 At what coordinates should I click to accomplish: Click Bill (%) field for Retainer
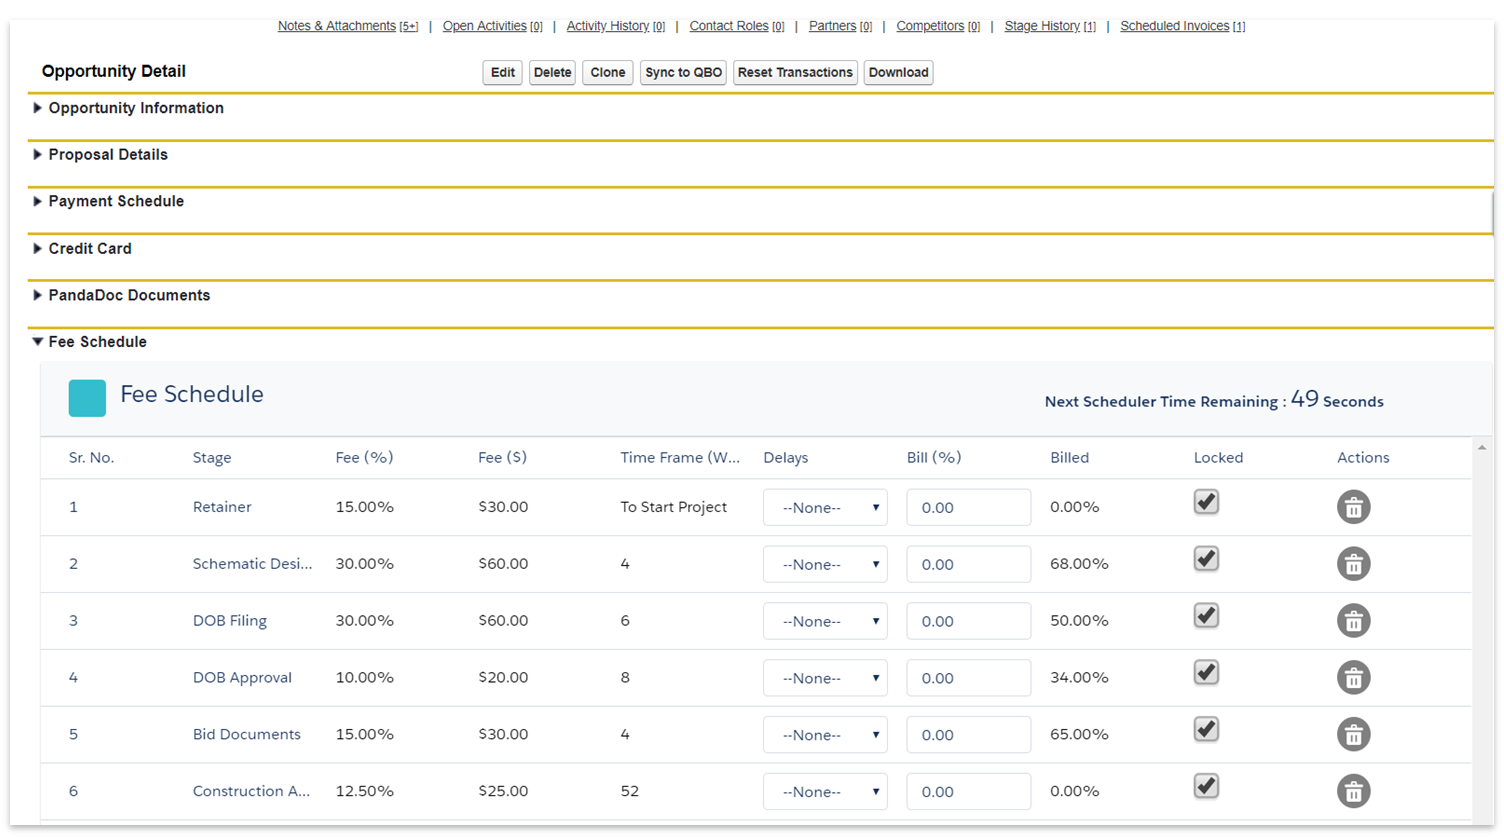[968, 507]
